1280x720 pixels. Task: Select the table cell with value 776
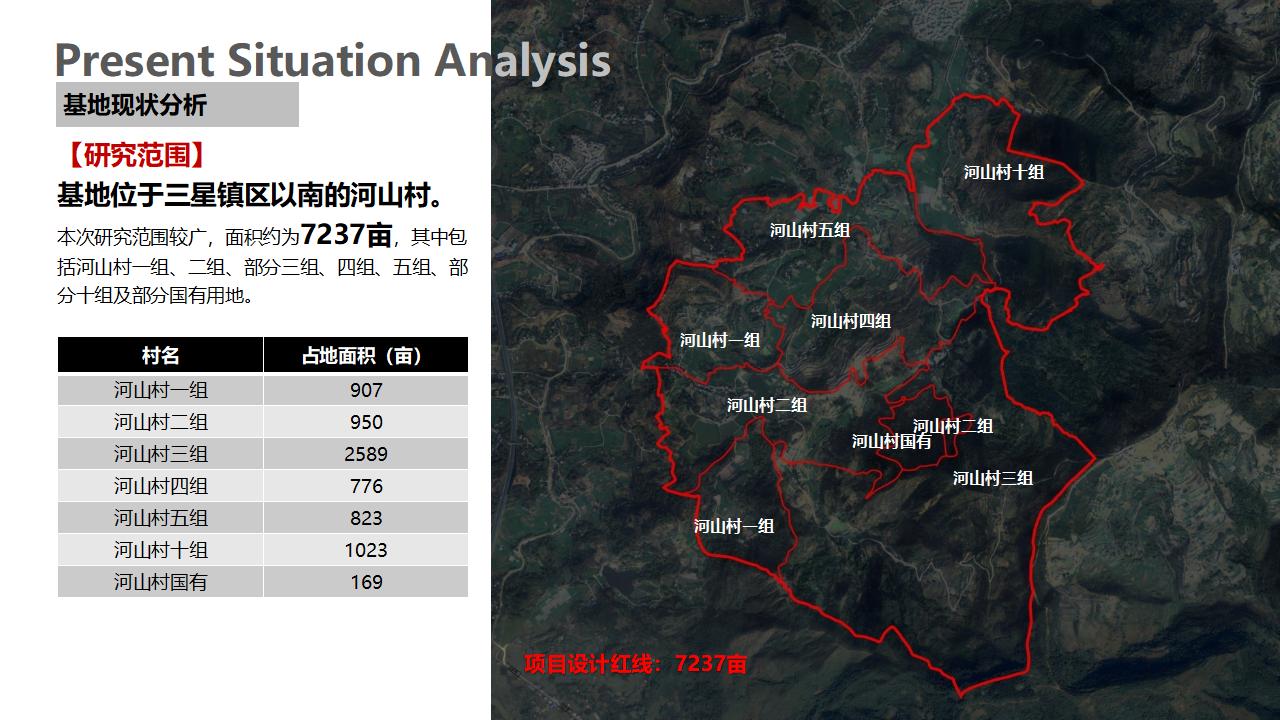(x=366, y=486)
